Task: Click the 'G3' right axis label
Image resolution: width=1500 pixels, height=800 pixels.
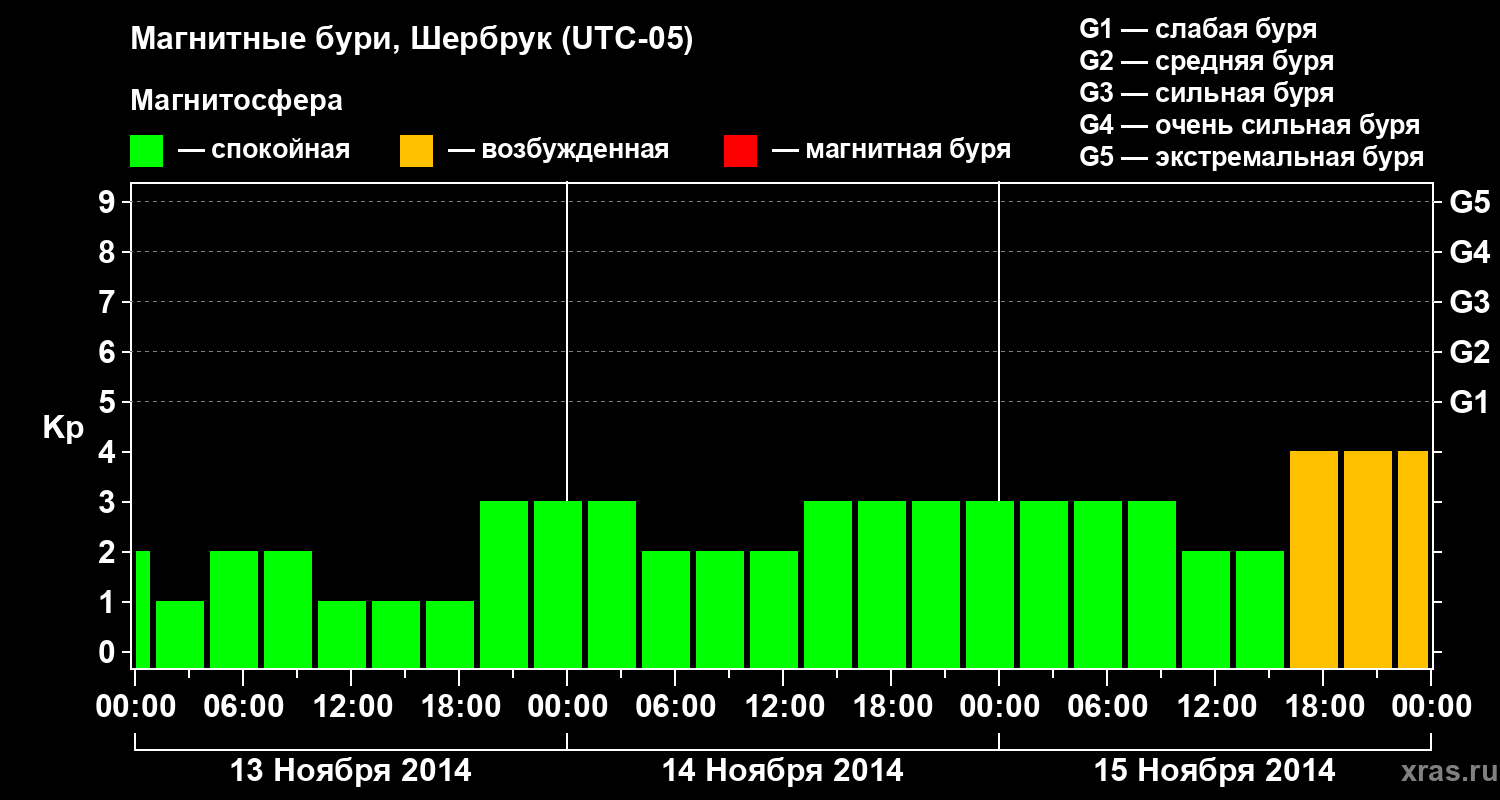Action: click(x=1469, y=302)
